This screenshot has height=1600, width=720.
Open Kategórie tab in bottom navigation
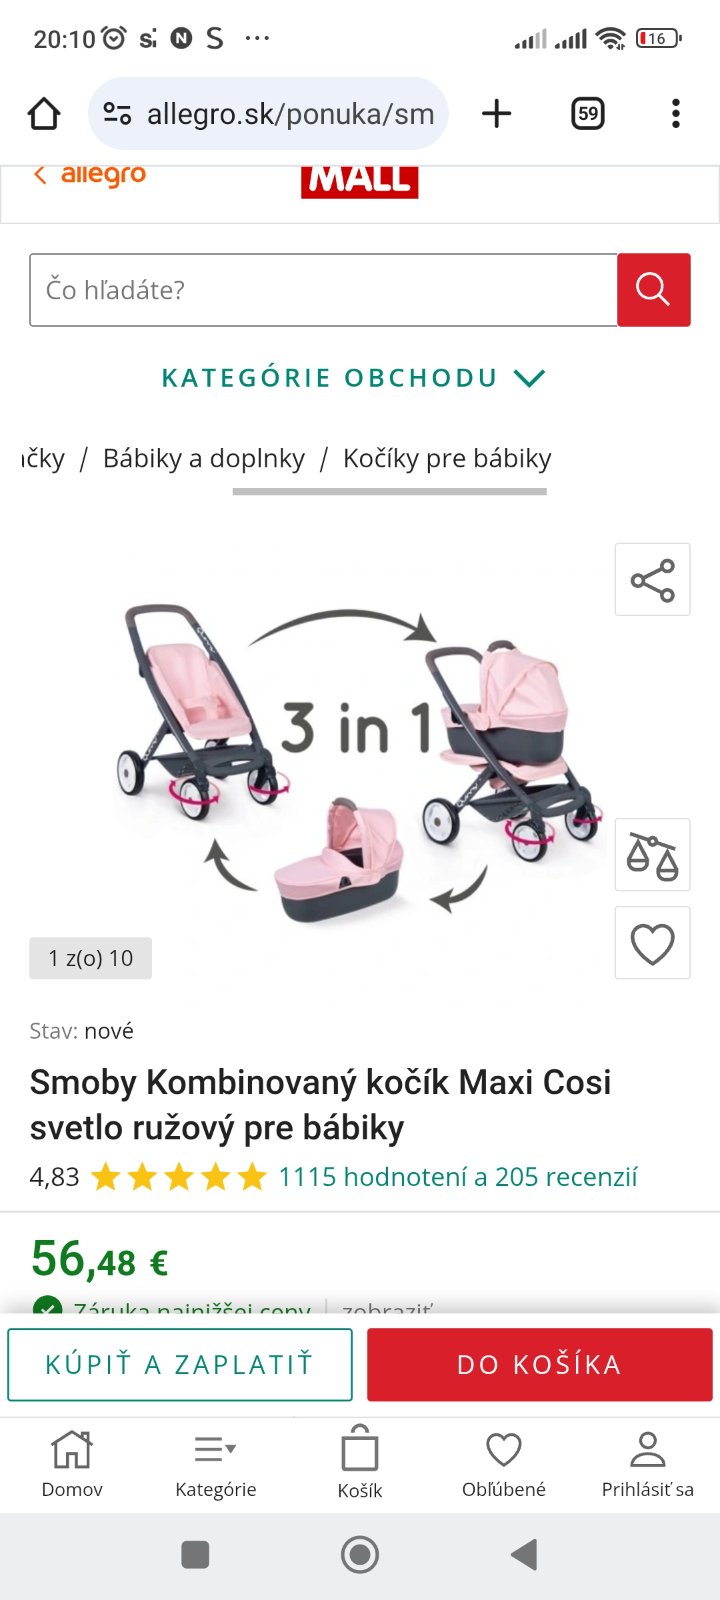click(x=216, y=1465)
